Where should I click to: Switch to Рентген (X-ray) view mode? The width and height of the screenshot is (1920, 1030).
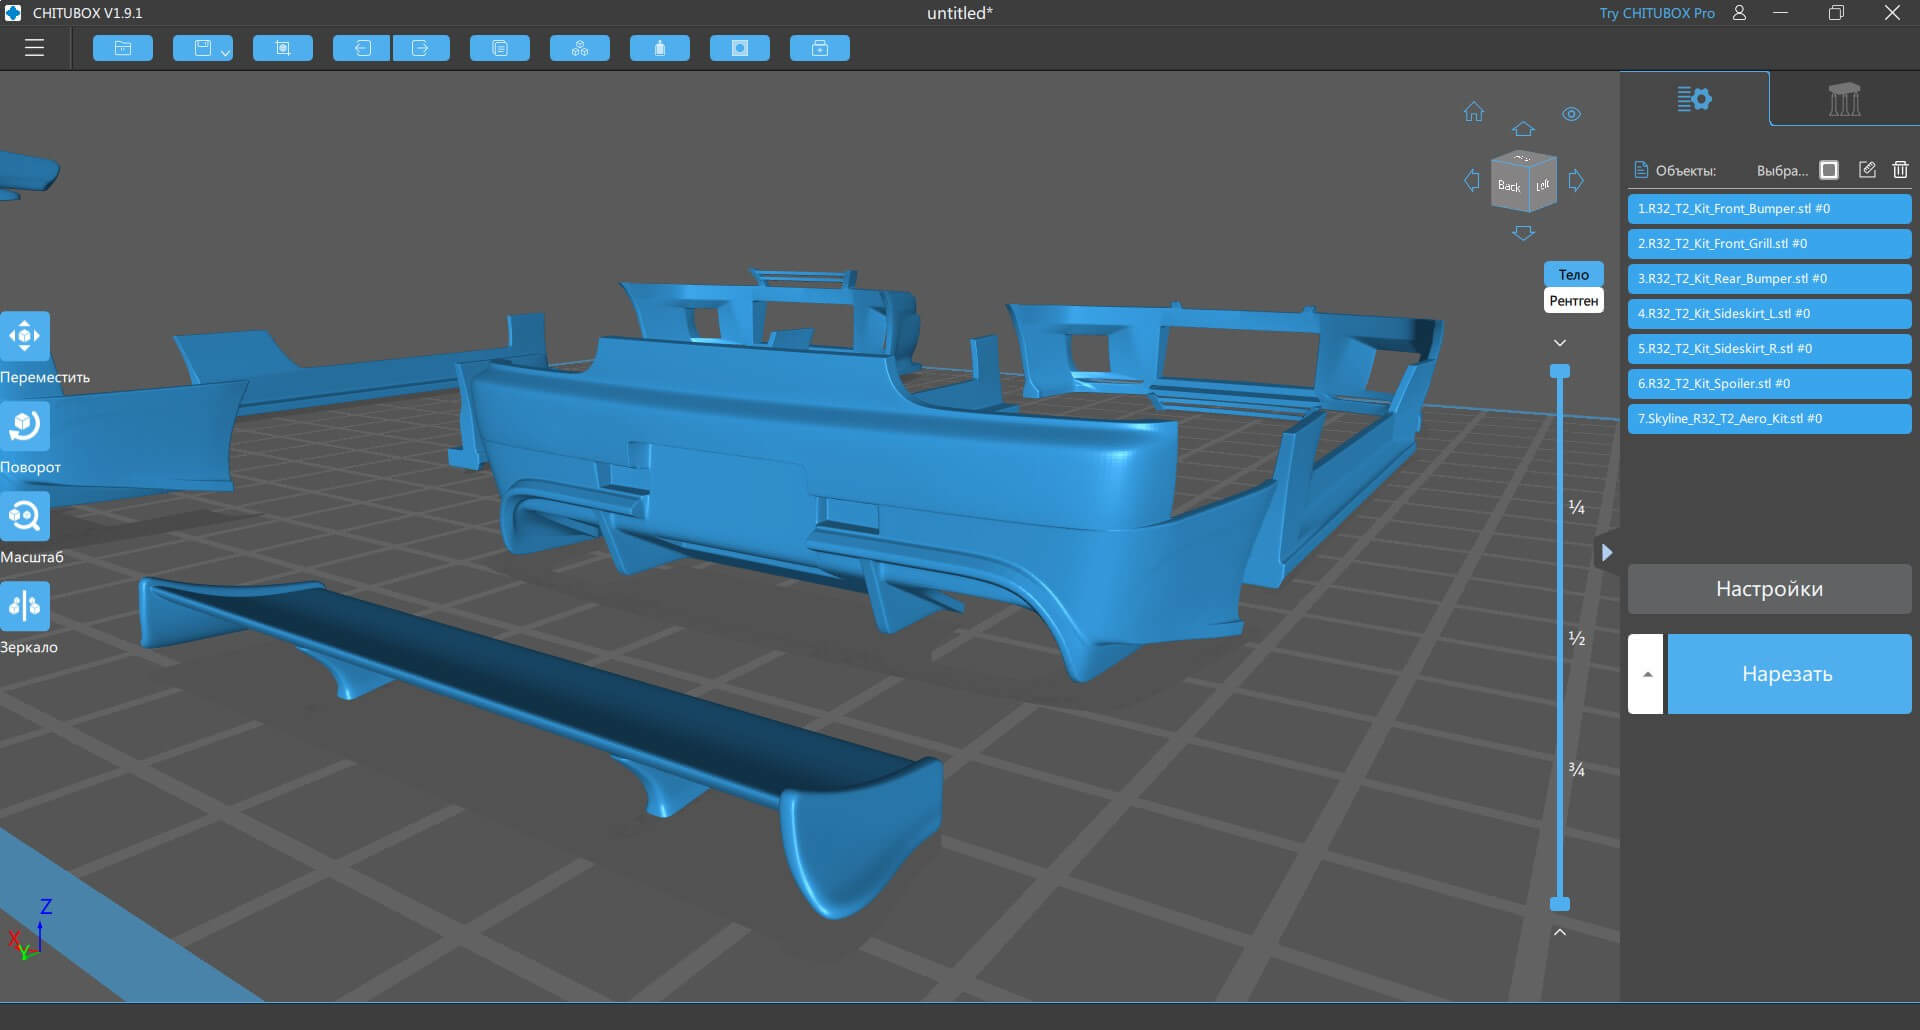[x=1573, y=301]
